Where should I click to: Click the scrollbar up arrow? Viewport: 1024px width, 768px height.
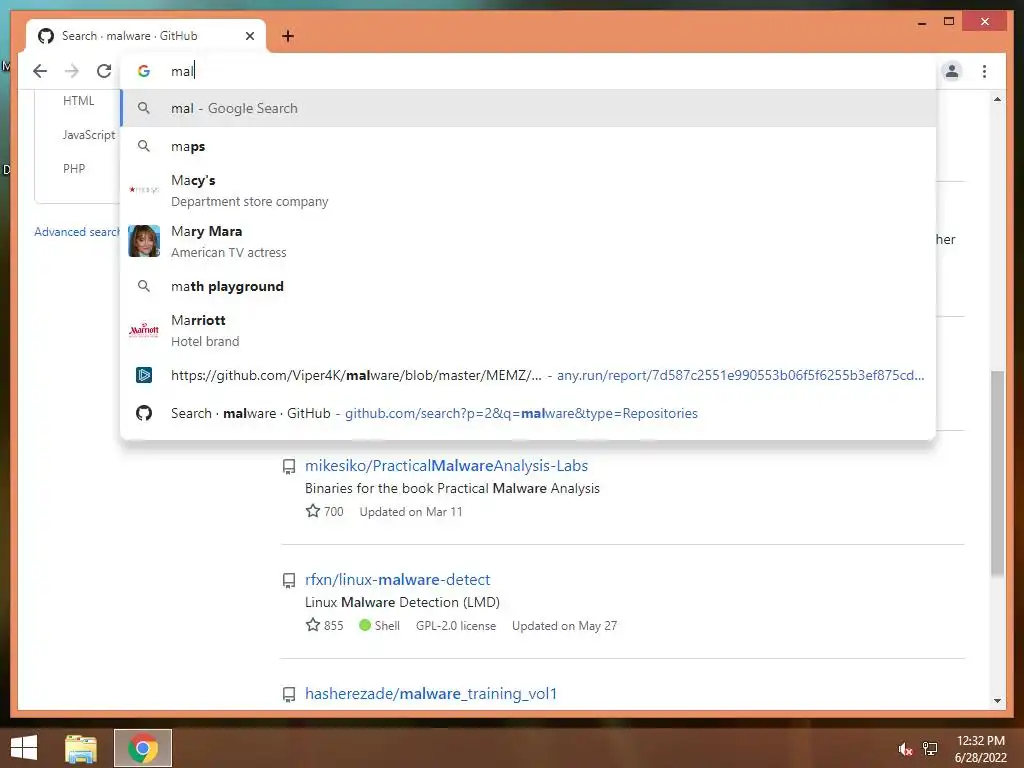(x=997, y=99)
